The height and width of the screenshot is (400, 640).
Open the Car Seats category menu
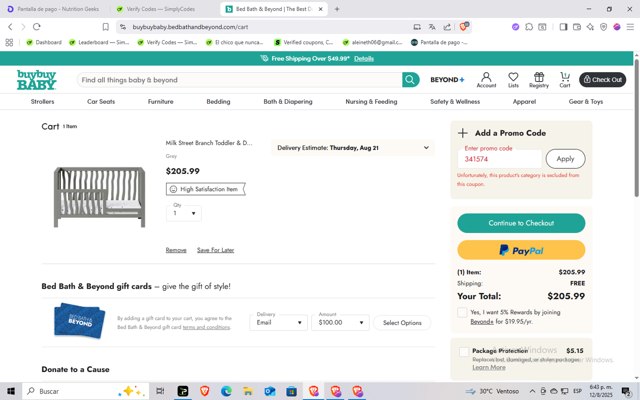tap(101, 102)
